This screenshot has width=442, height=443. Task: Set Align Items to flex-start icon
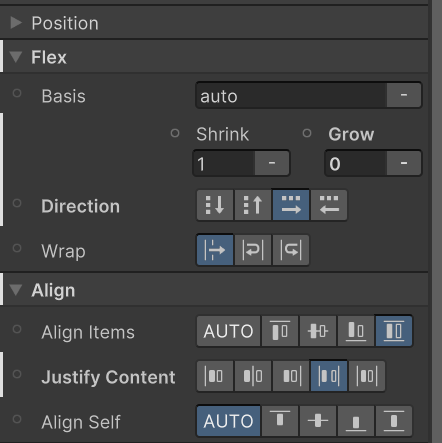[280, 331]
